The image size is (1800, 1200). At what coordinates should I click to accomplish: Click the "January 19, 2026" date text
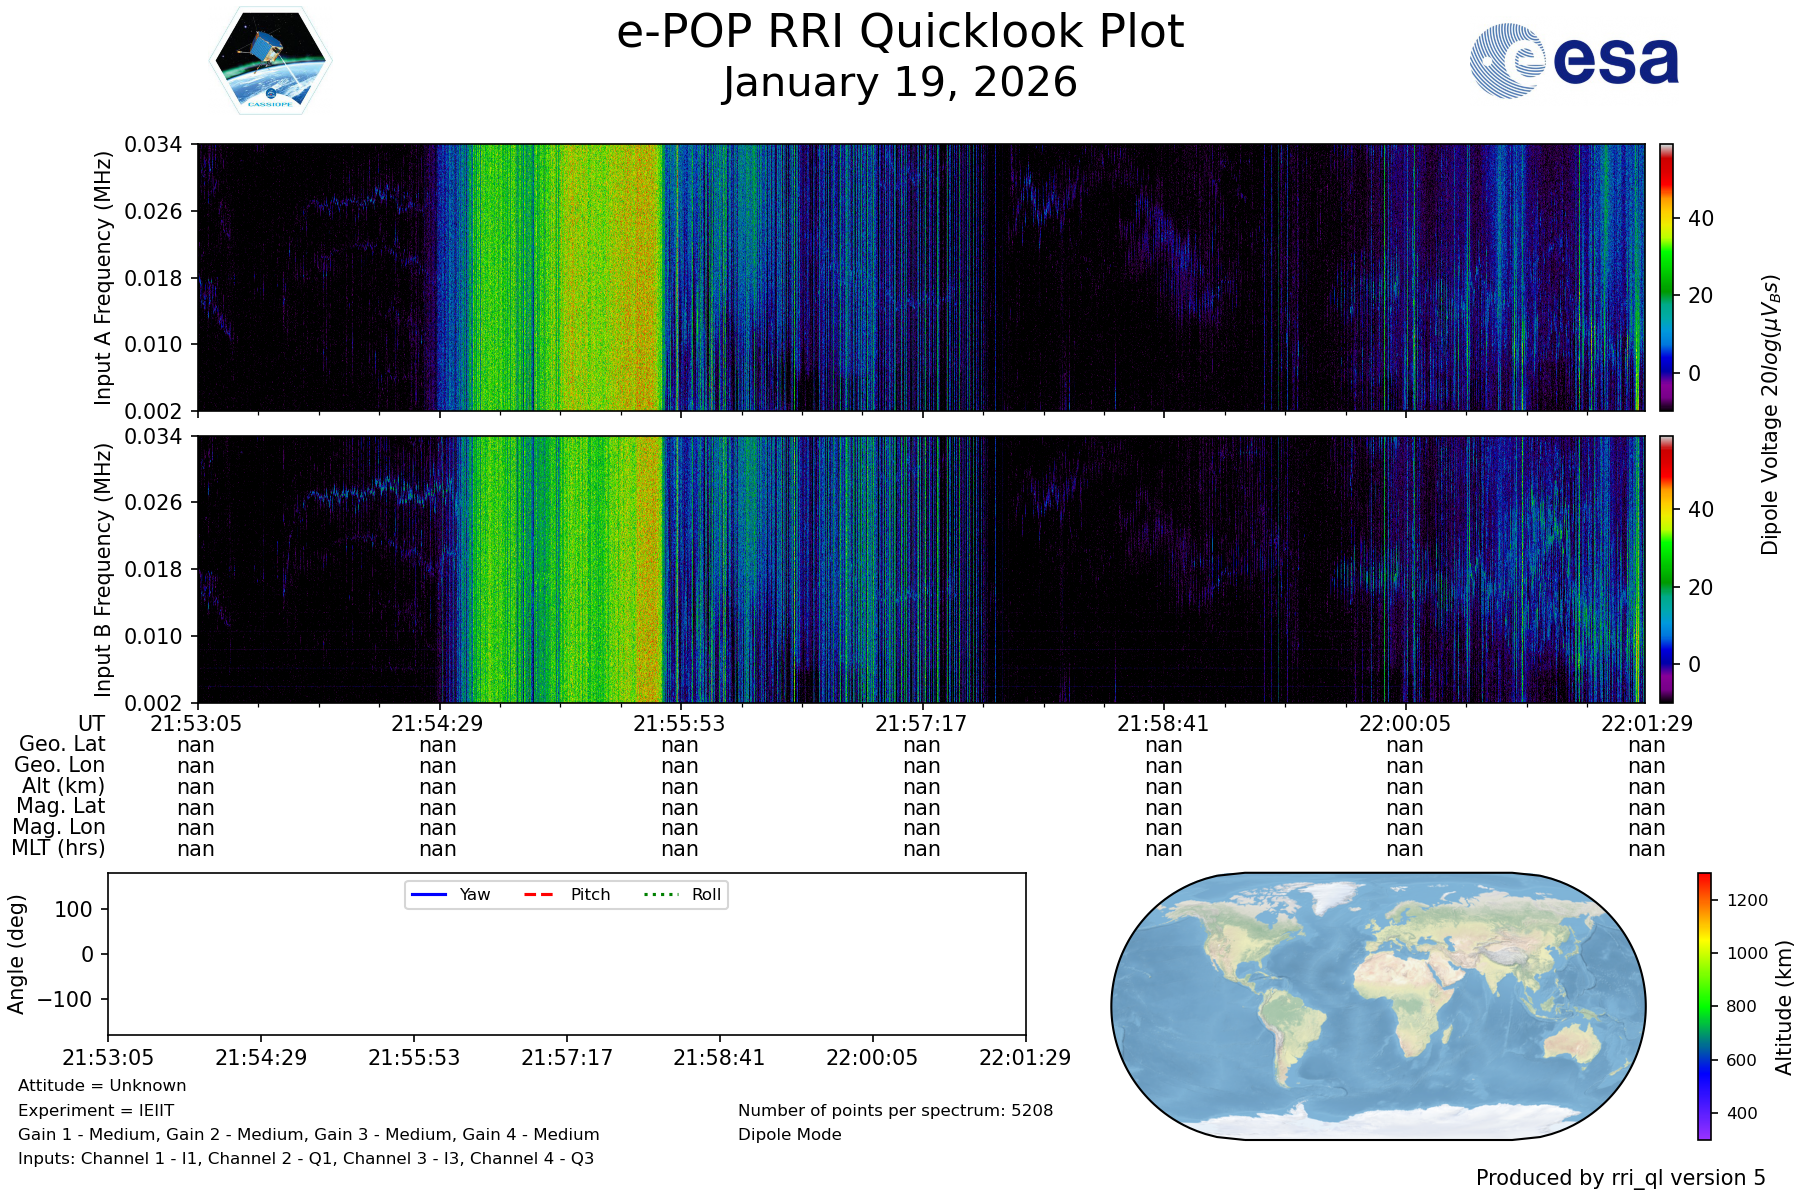900,83
